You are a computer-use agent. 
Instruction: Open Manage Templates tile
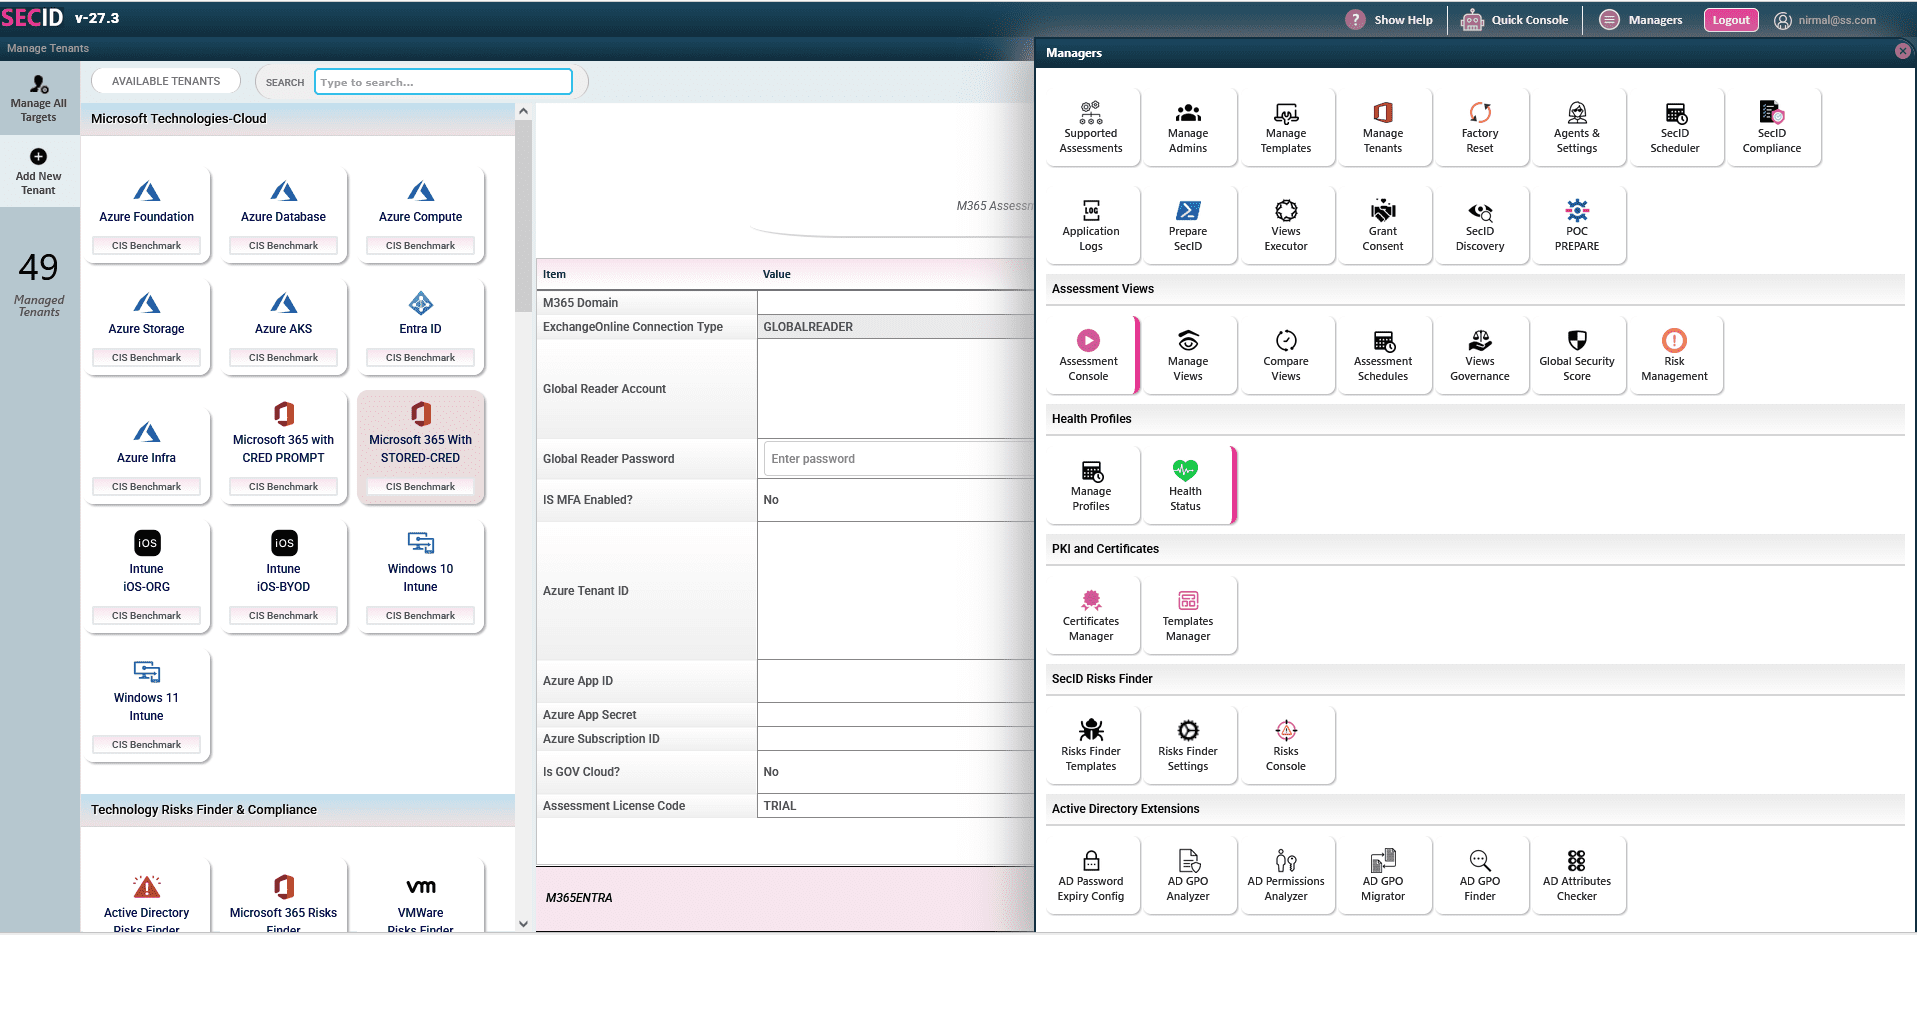point(1286,127)
